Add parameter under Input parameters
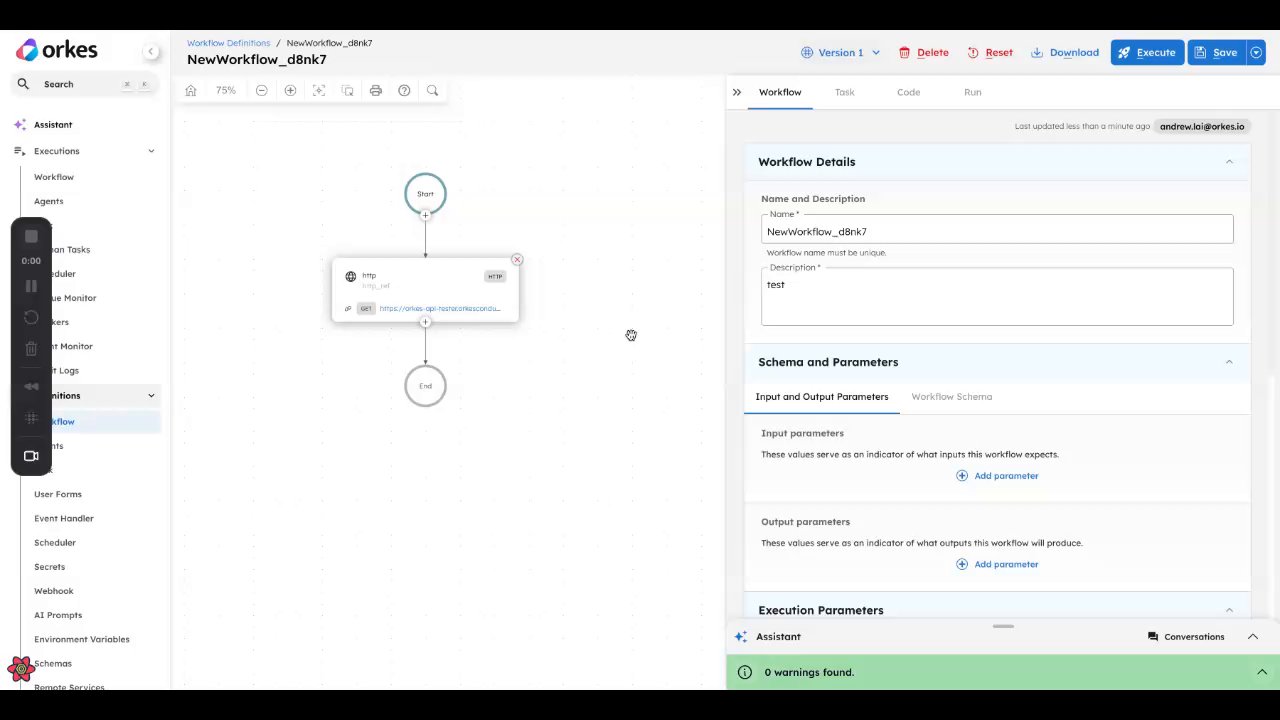The width and height of the screenshot is (1280, 720). pos(997,476)
